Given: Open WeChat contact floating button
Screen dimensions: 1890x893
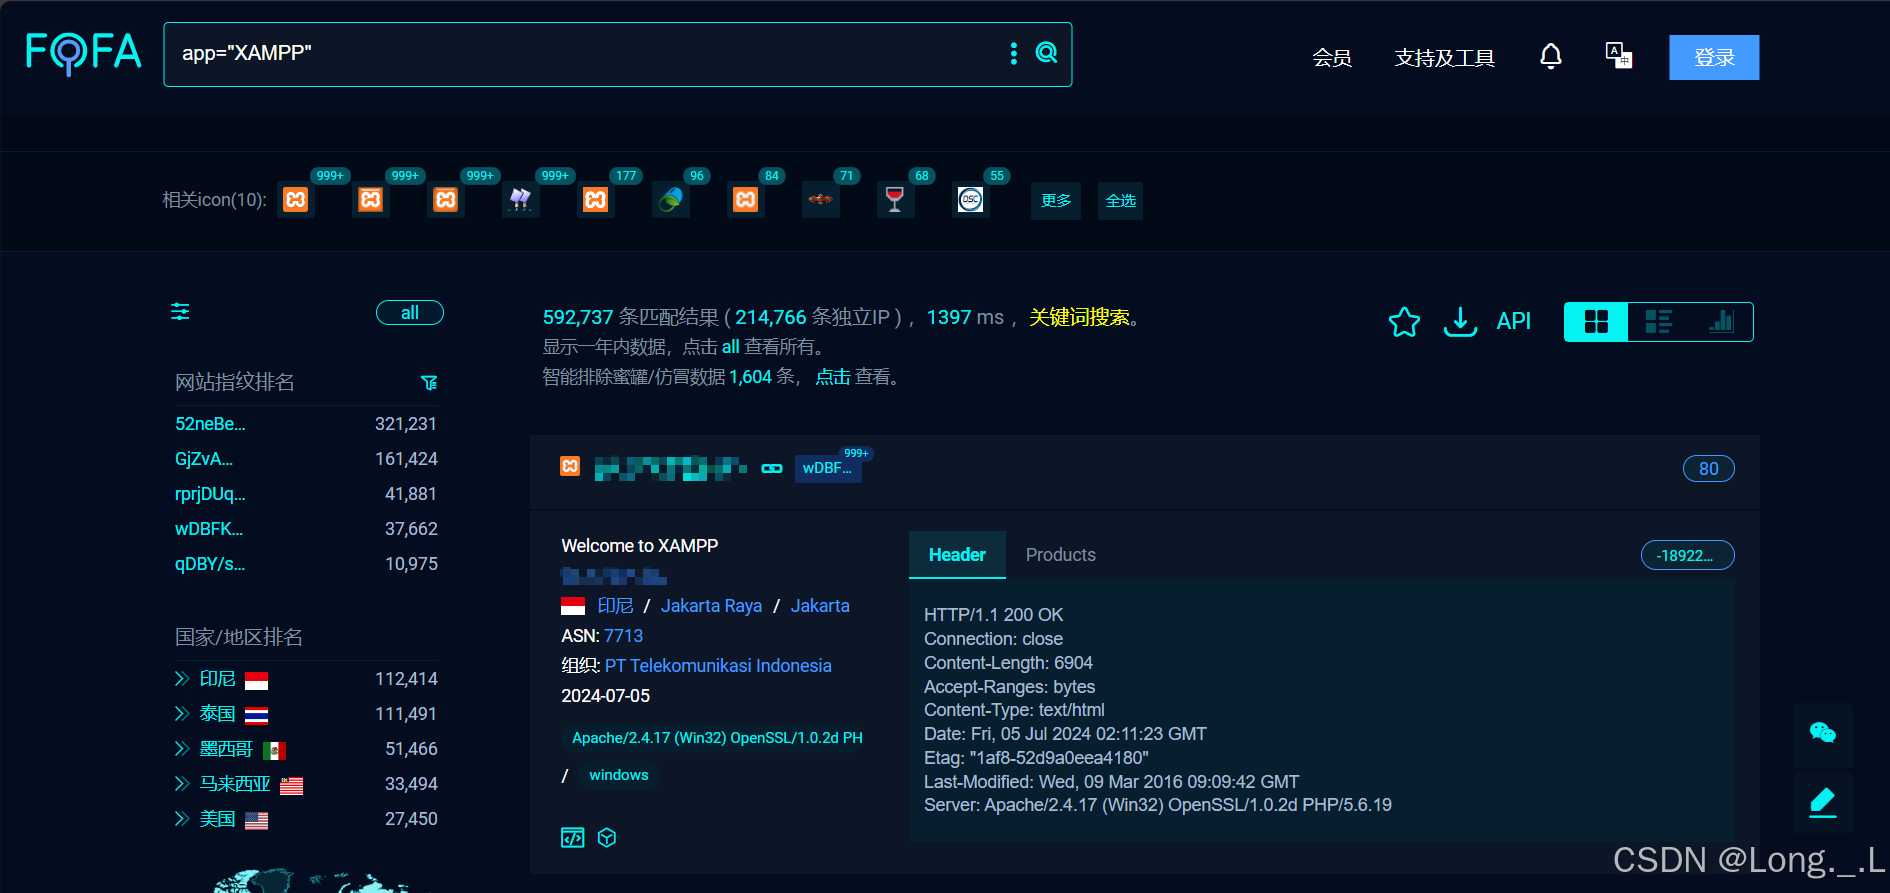Looking at the screenshot, I should click(x=1823, y=733).
